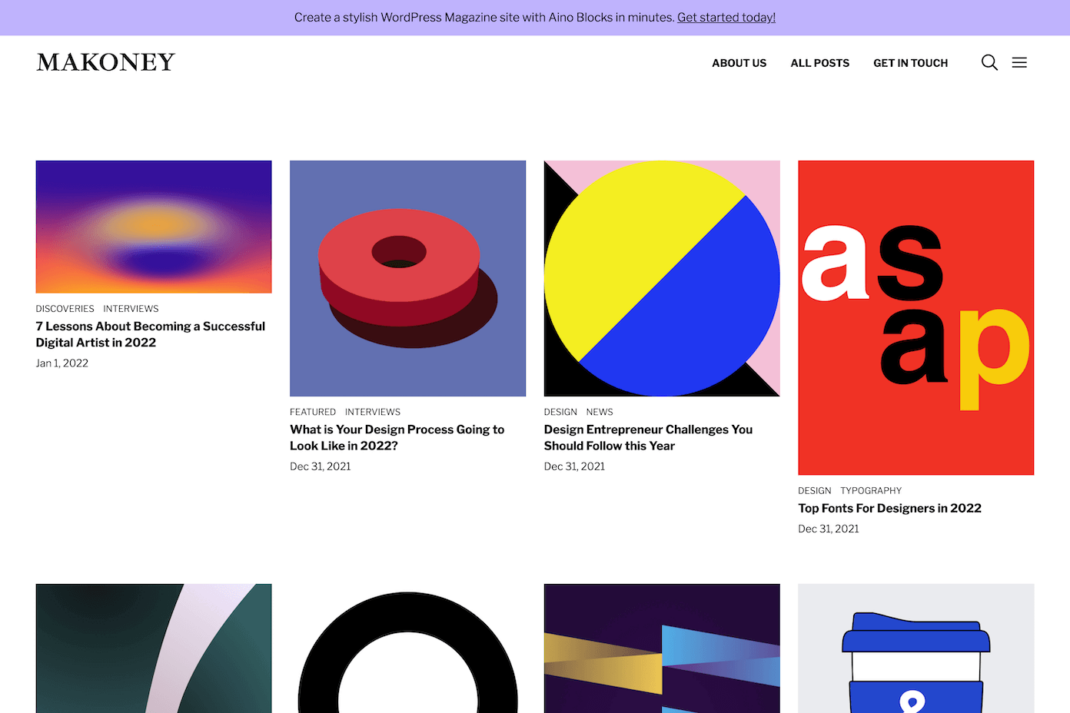Image resolution: width=1070 pixels, height=713 pixels.
Task: Click the red donut shape thumbnail
Action: click(x=407, y=278)
